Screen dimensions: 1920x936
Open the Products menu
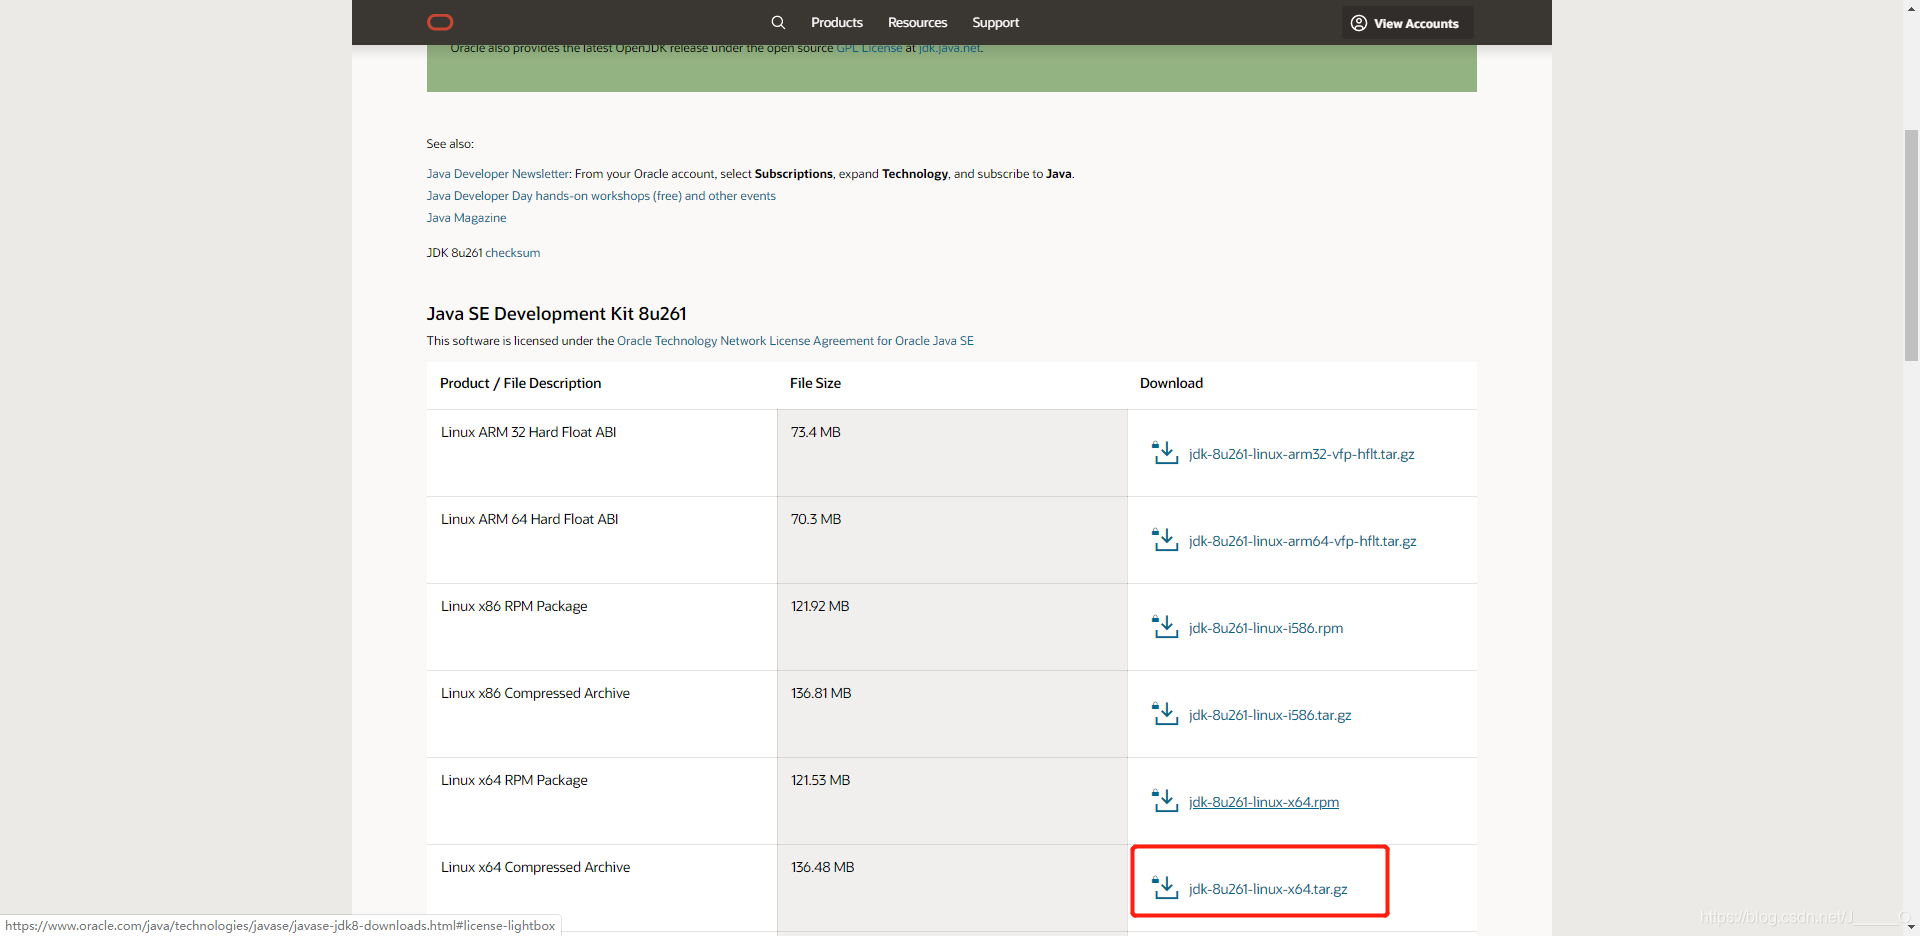(837, 22)
